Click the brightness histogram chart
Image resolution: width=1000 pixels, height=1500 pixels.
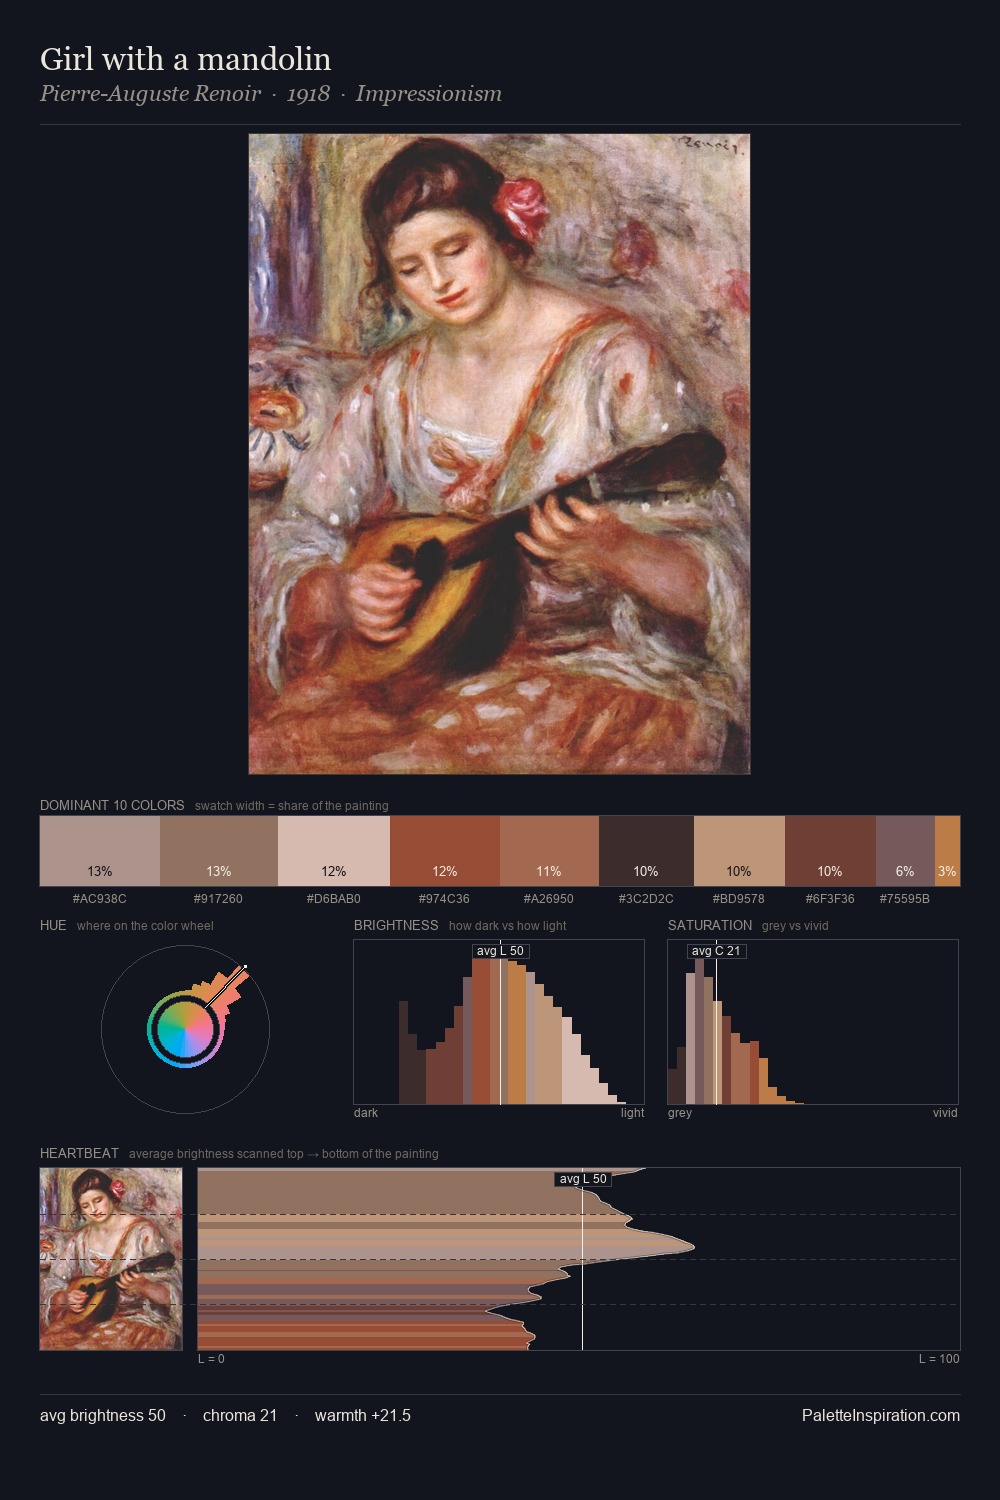[499, 1022]
